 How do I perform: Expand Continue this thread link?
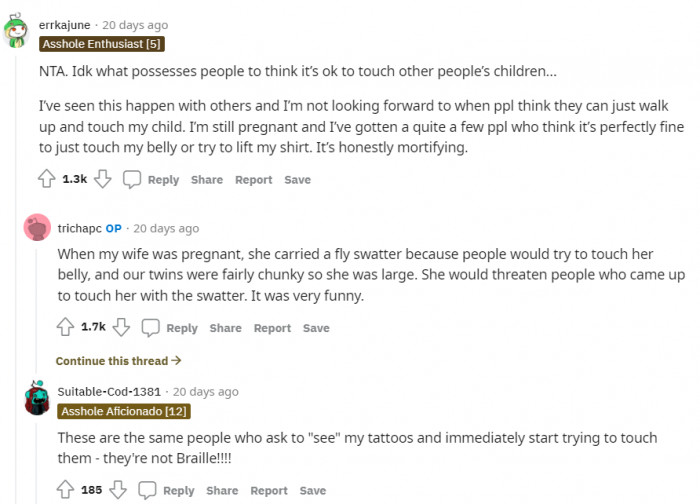118,361
